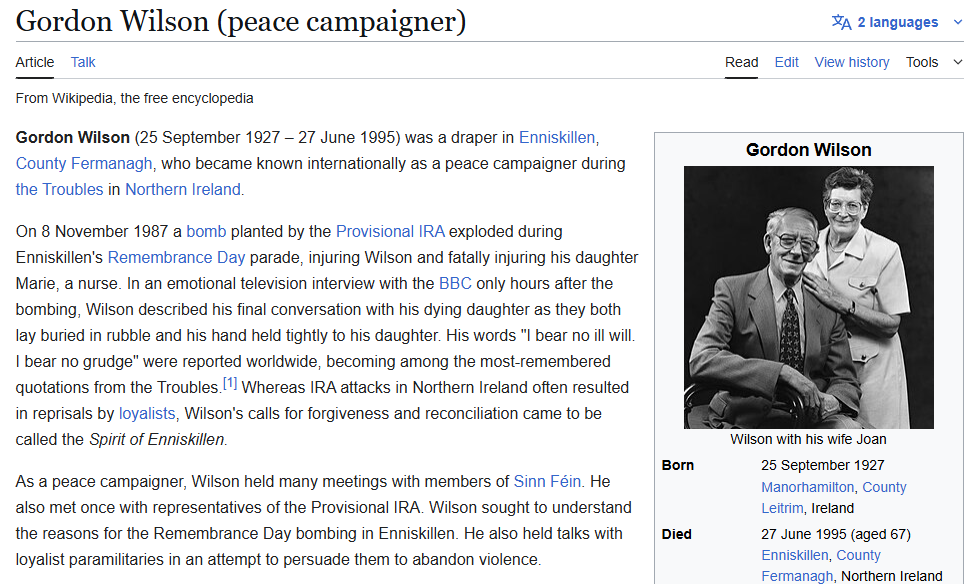The width and height of the screenshot is (970, 584).
Task: Open the 2 languages selector
Action: pos(897,22)
